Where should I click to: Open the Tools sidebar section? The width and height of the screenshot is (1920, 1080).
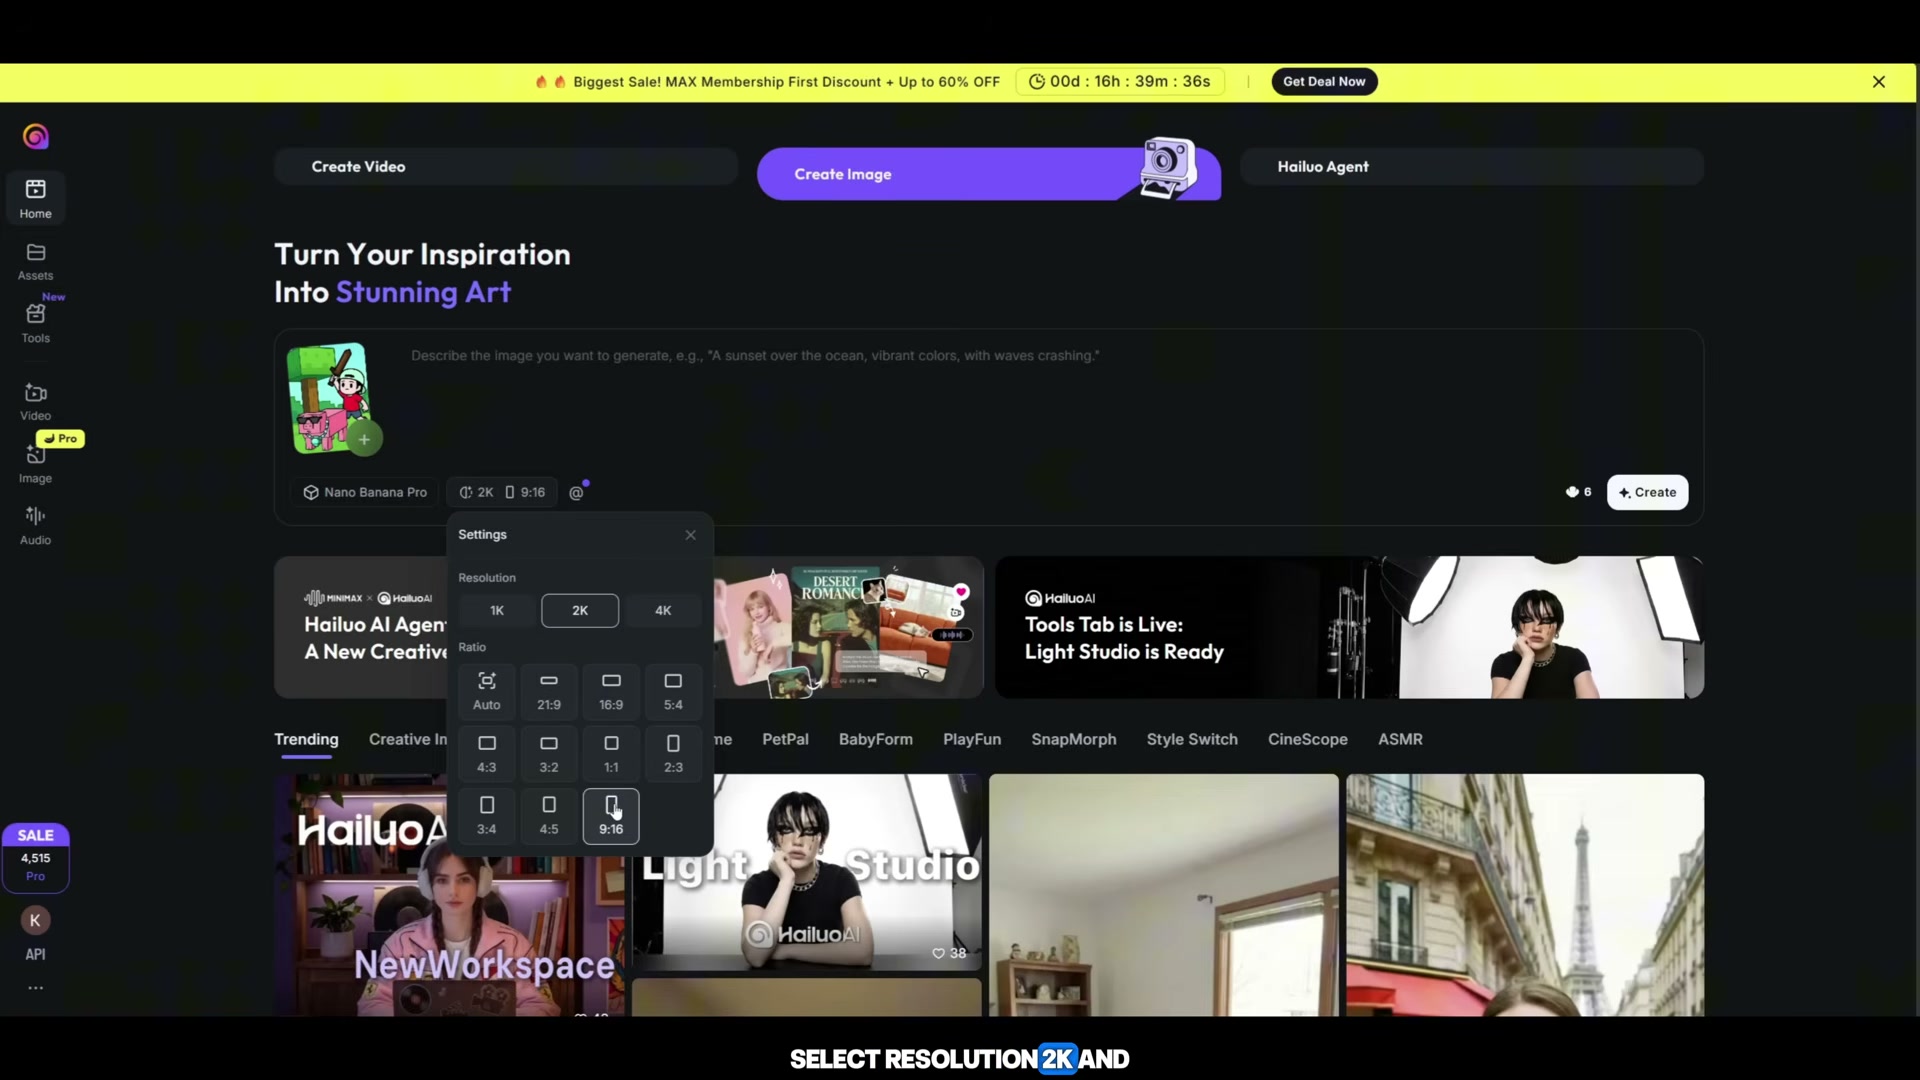click(x=36, y=323)
